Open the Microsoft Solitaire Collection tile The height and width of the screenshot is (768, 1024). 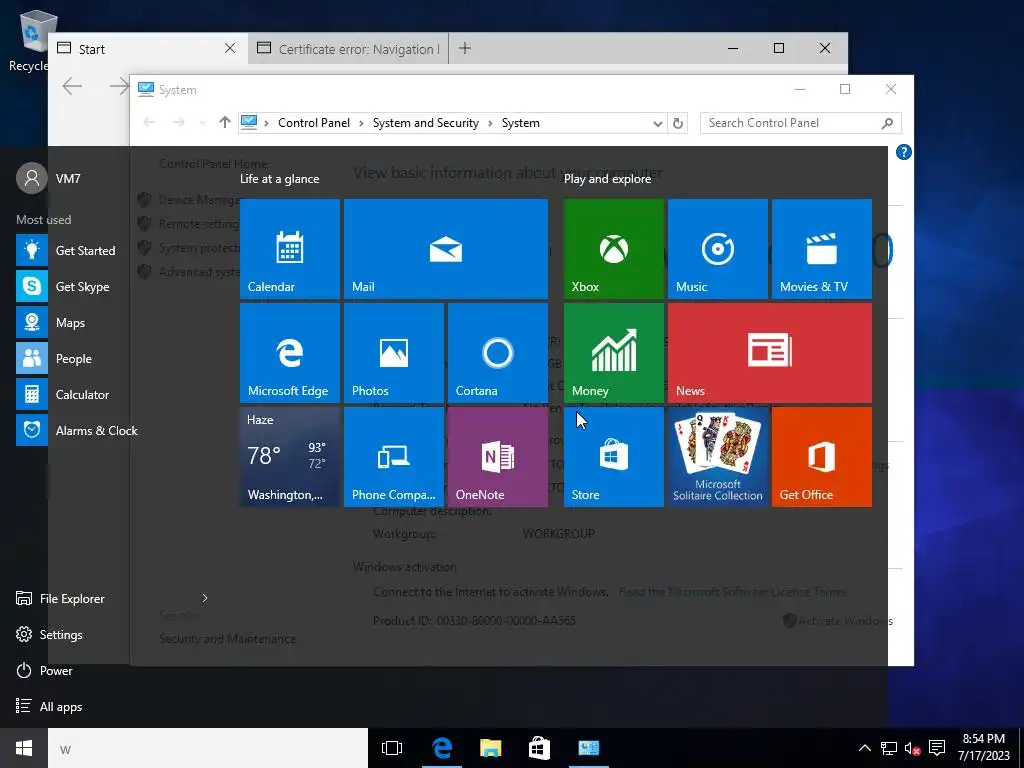[x=718, y=456]
